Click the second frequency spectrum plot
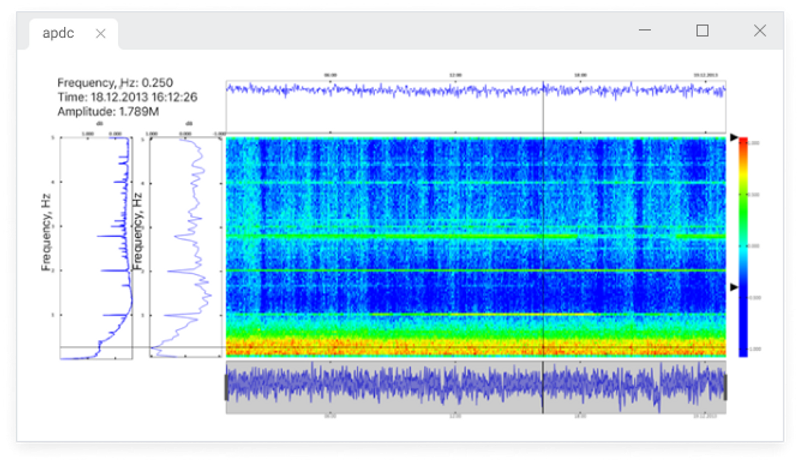 pos(185,247)
